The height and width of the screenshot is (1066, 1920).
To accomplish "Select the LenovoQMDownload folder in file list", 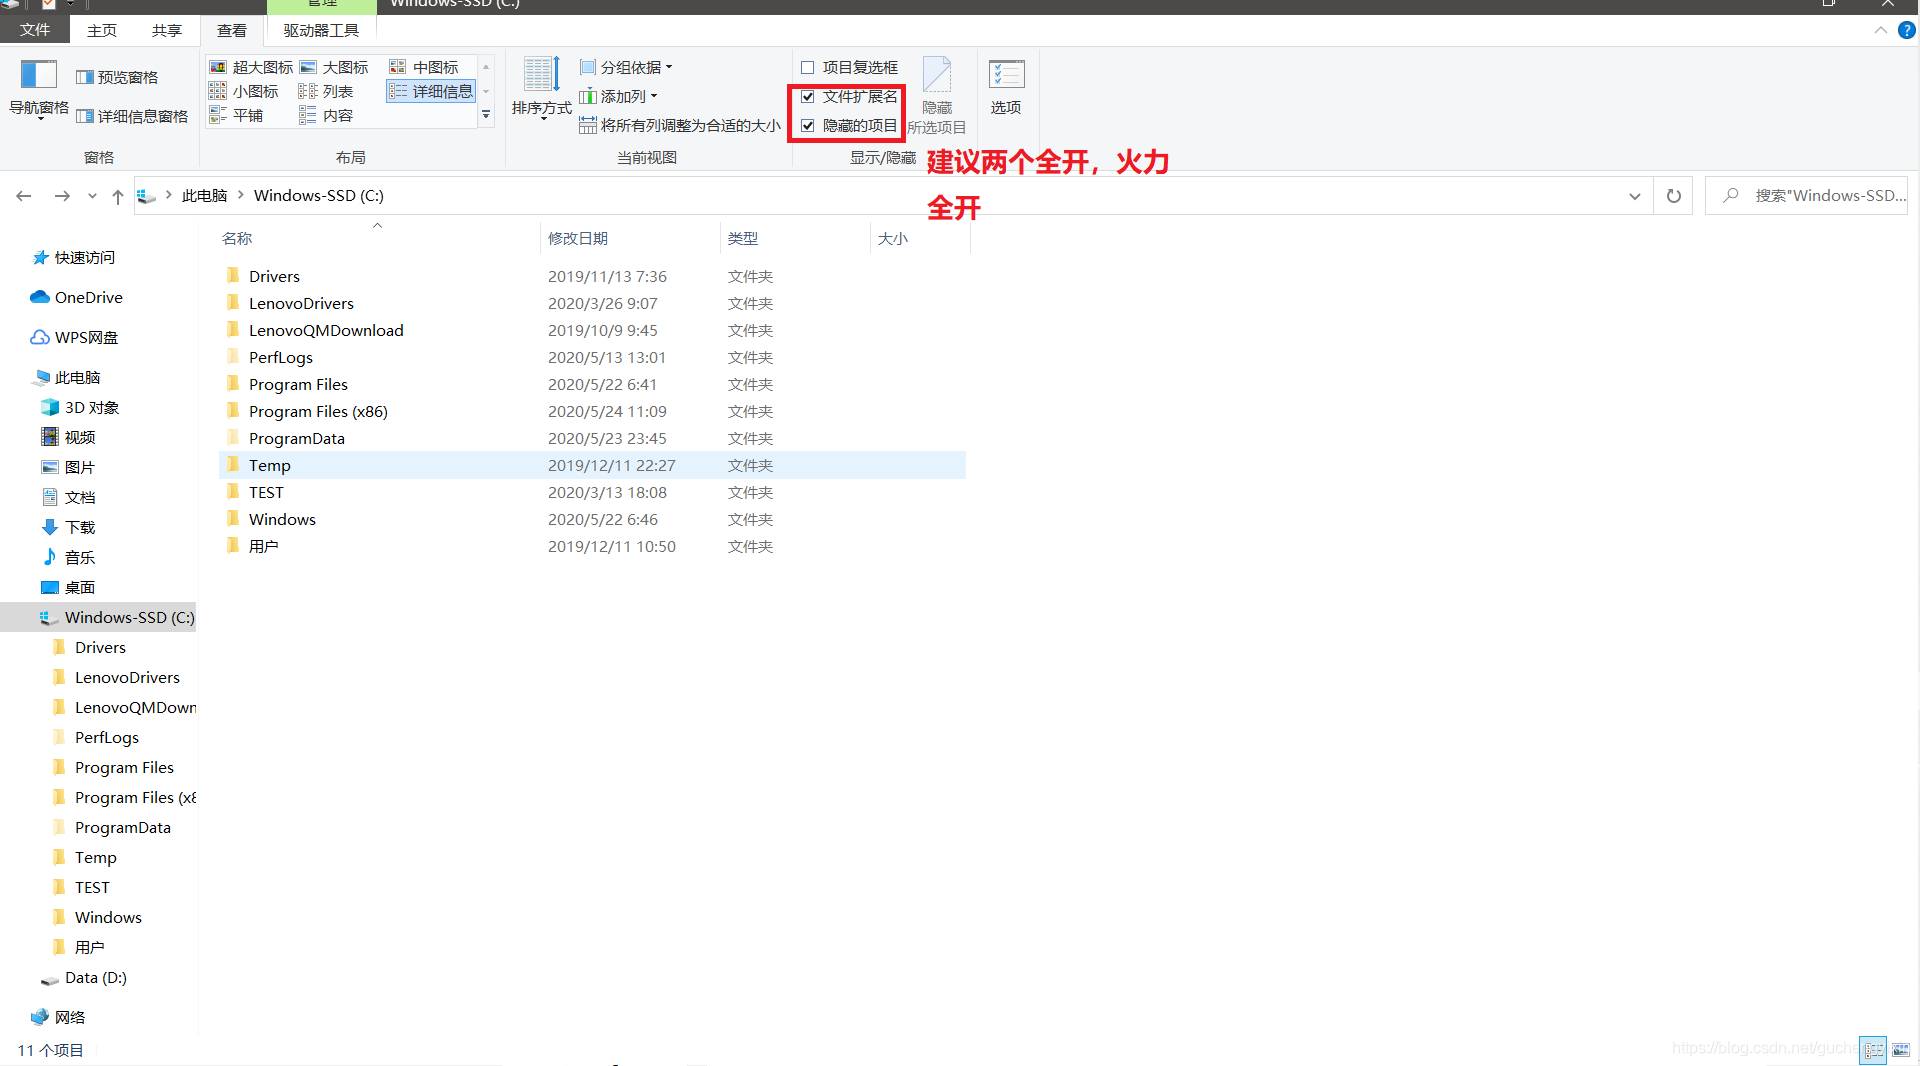I will (592, 330).
